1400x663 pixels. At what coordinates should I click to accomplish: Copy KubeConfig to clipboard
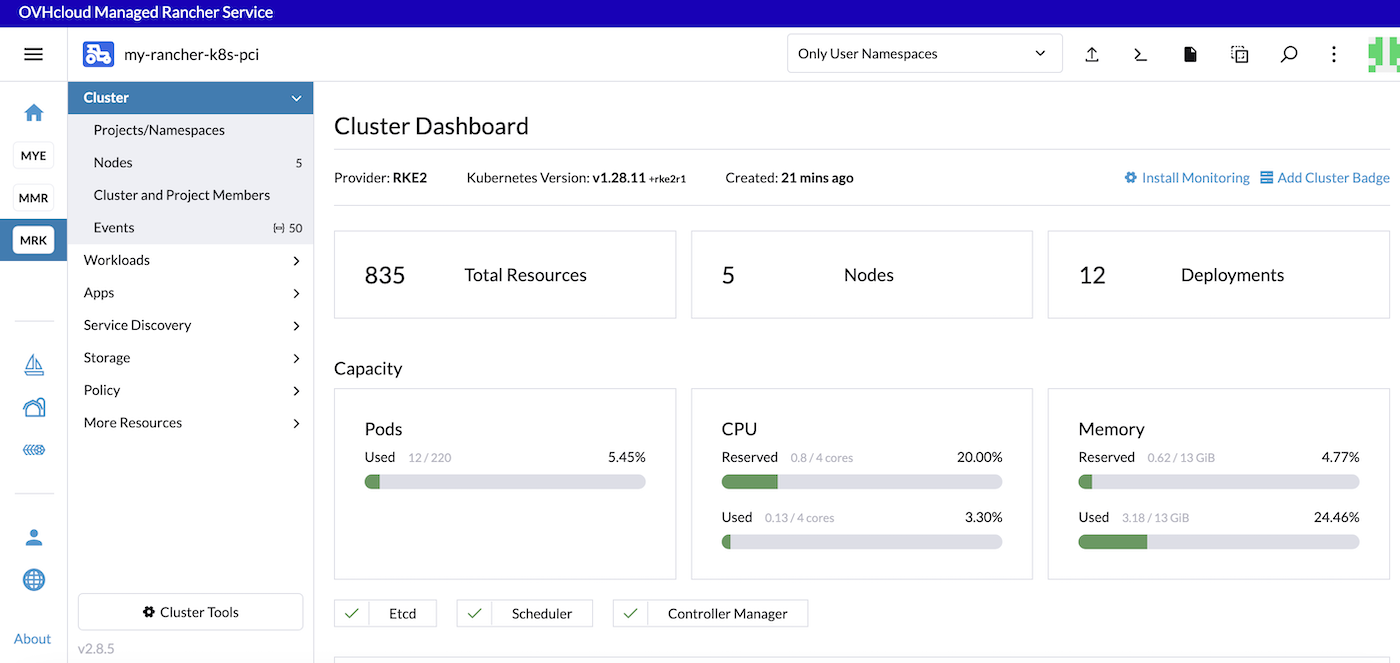click(1239, 54)
